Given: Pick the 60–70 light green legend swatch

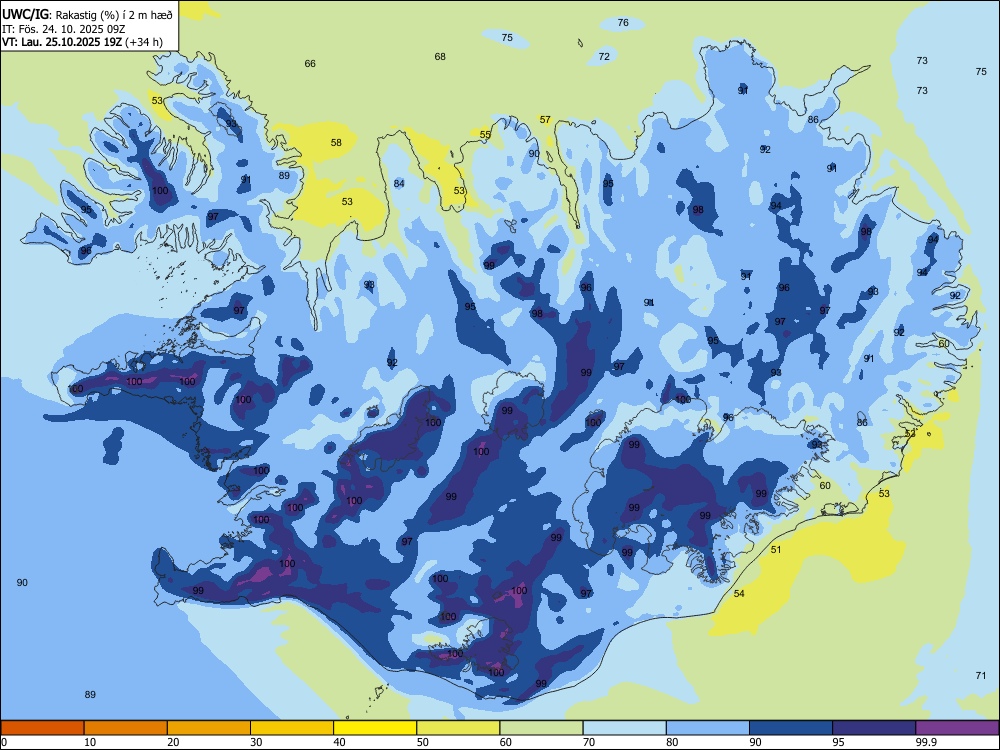Looking at the screenshot, I should [541, 728].
